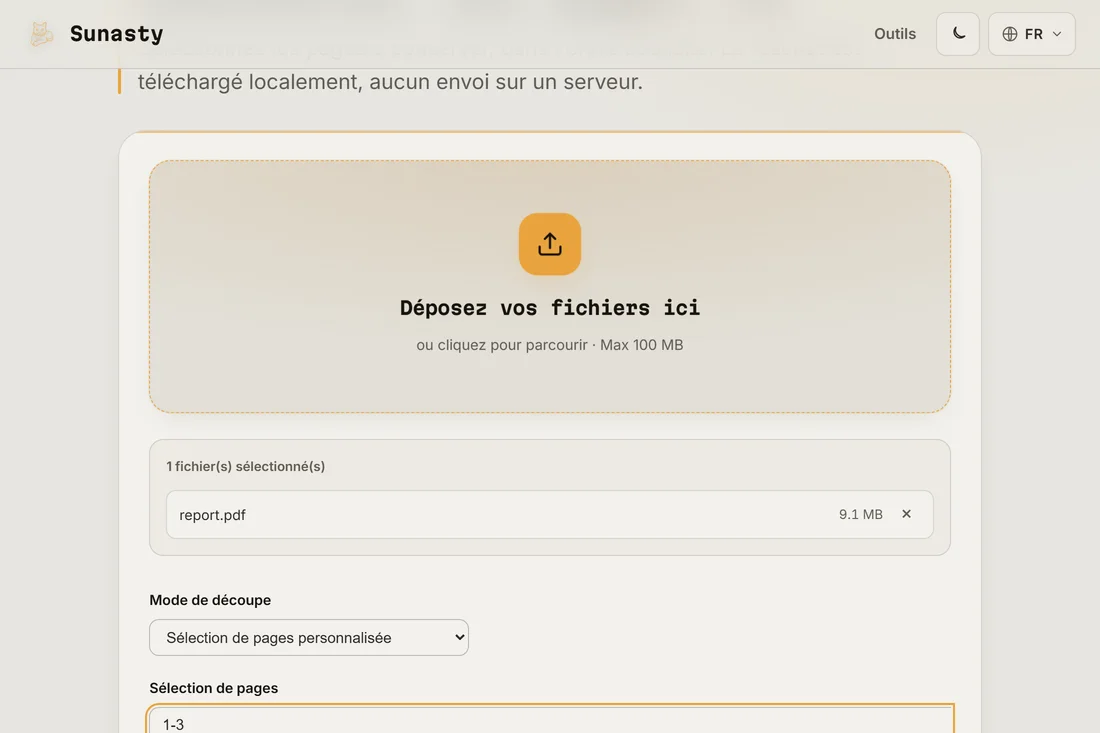The height and width of the screenshot is (733, 1100).
Task: Click the 'Sélection de pages' label
Action: (x=213, y=688)
